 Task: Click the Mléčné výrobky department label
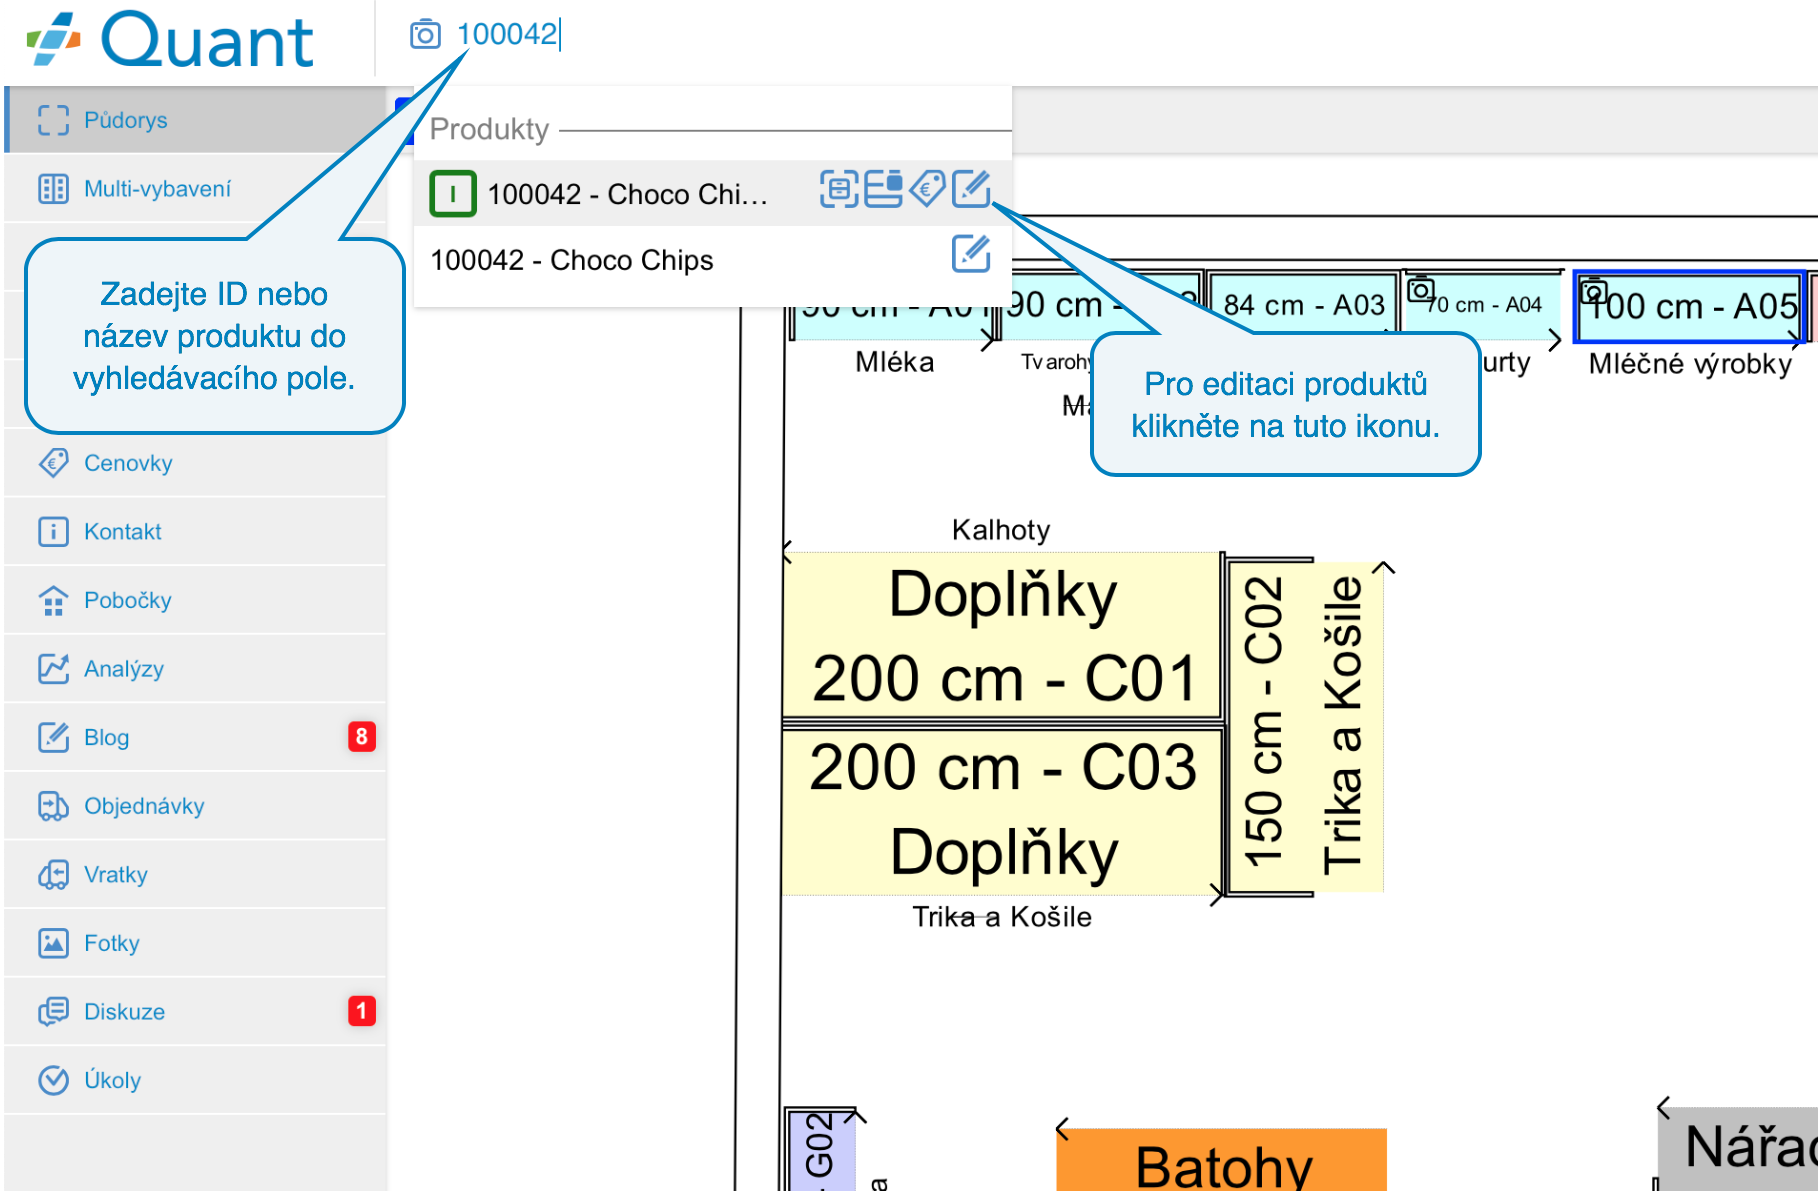tap(1690, 364)
